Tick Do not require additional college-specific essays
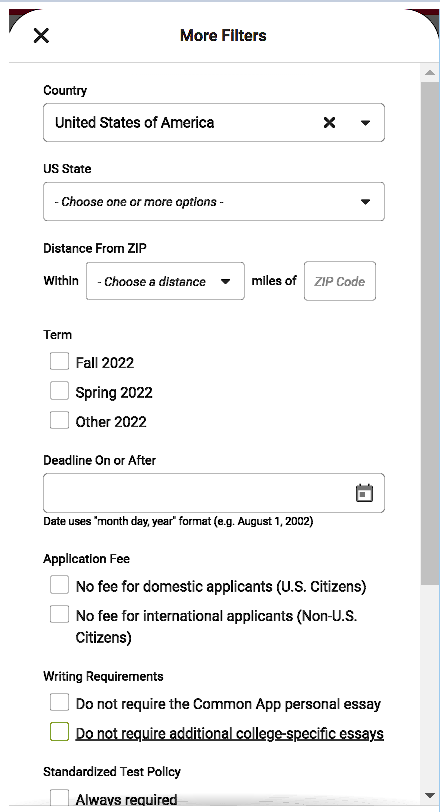The image size is (440, 812). [x=60, y=732]
